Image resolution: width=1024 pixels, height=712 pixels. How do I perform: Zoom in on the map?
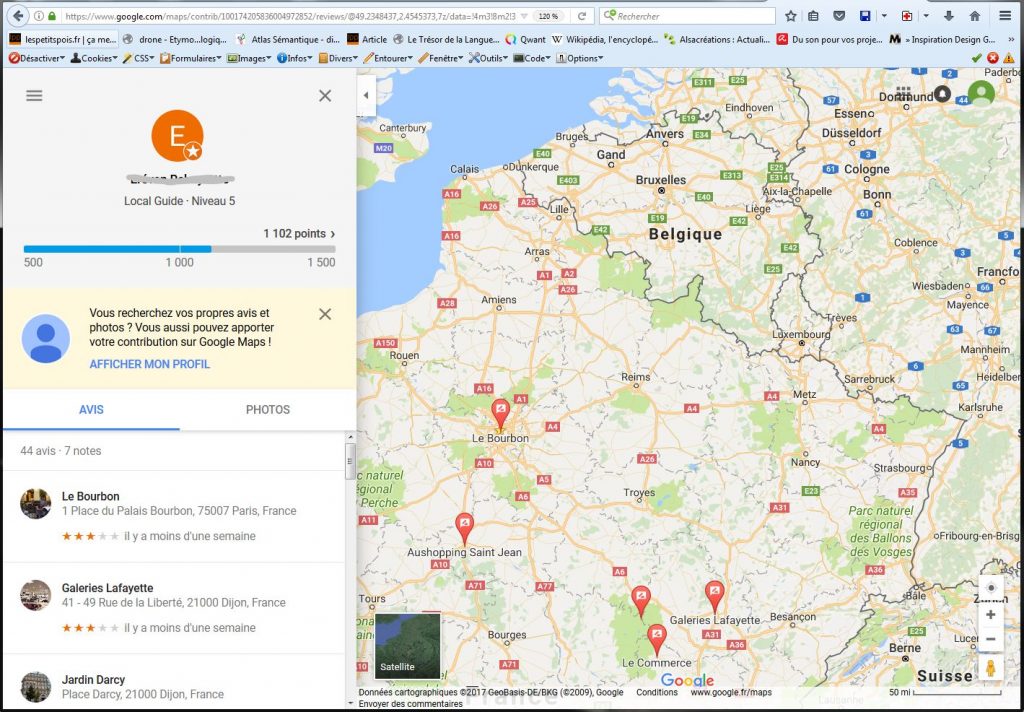coord(990,615)
